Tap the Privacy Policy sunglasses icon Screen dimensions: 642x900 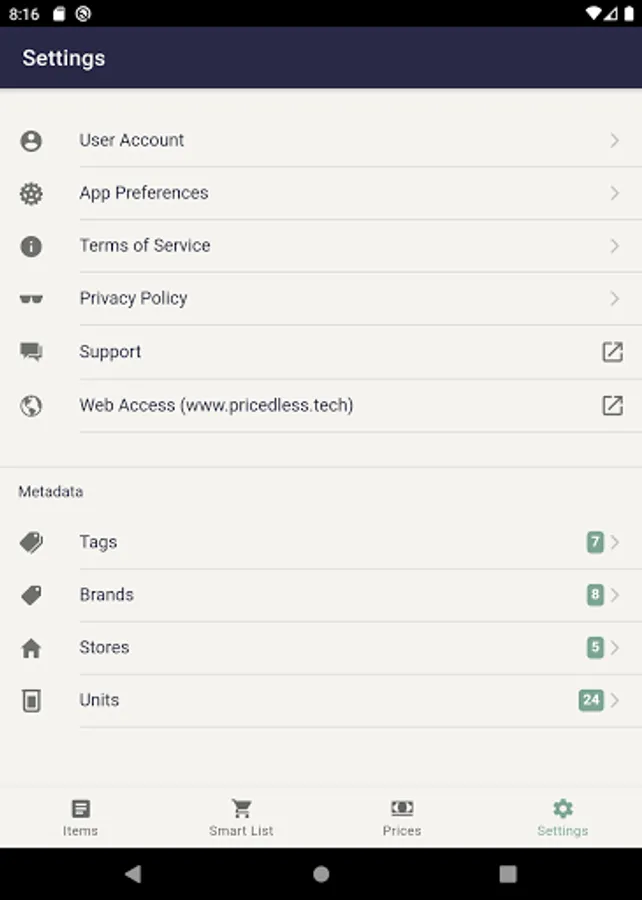click(31, 299)
